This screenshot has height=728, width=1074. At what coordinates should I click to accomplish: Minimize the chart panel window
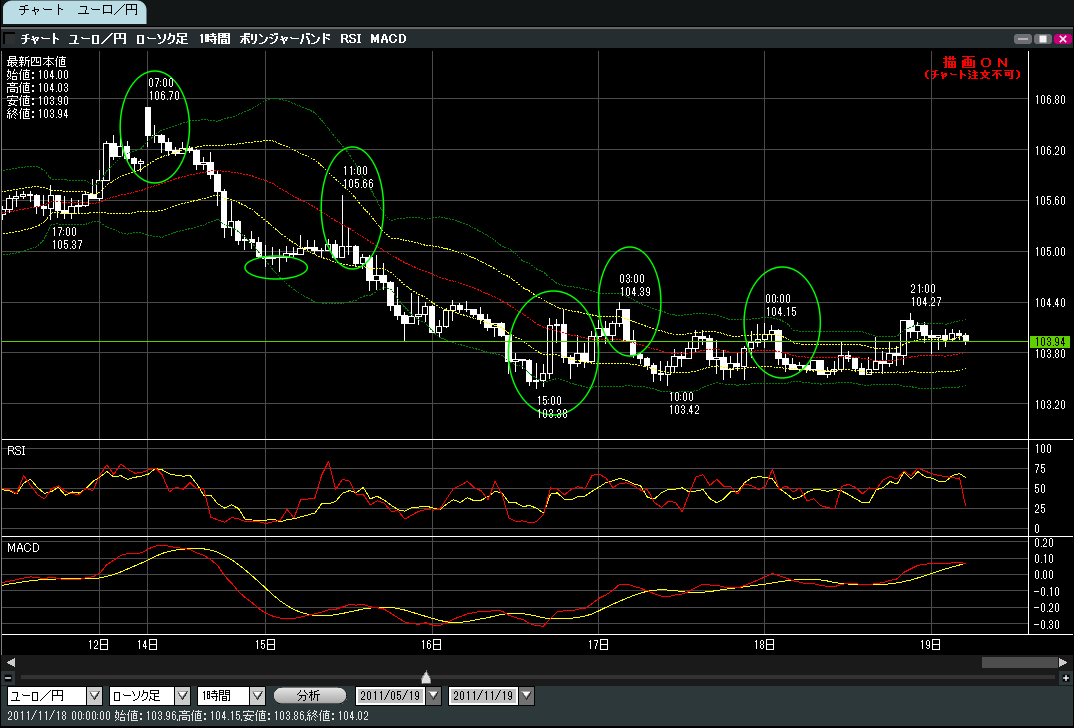[x=1022, y=39]
